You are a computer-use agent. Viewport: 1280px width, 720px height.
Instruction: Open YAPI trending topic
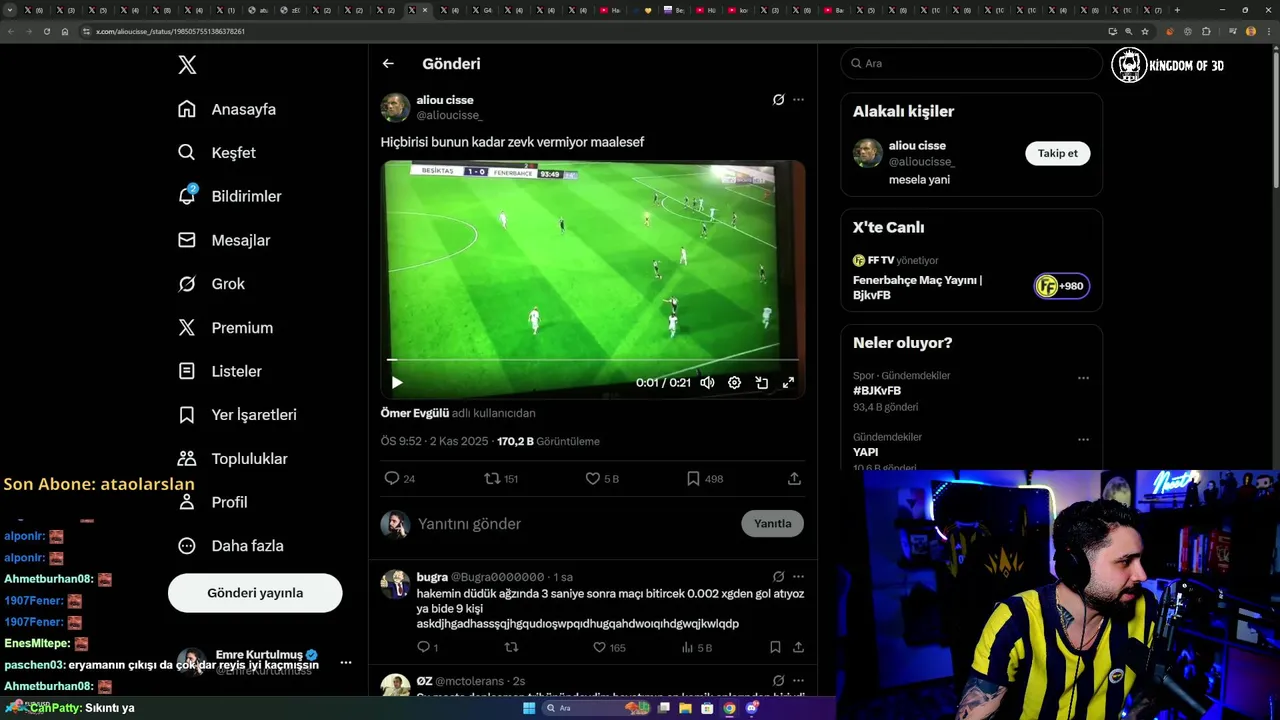click(x=866, y=452)
